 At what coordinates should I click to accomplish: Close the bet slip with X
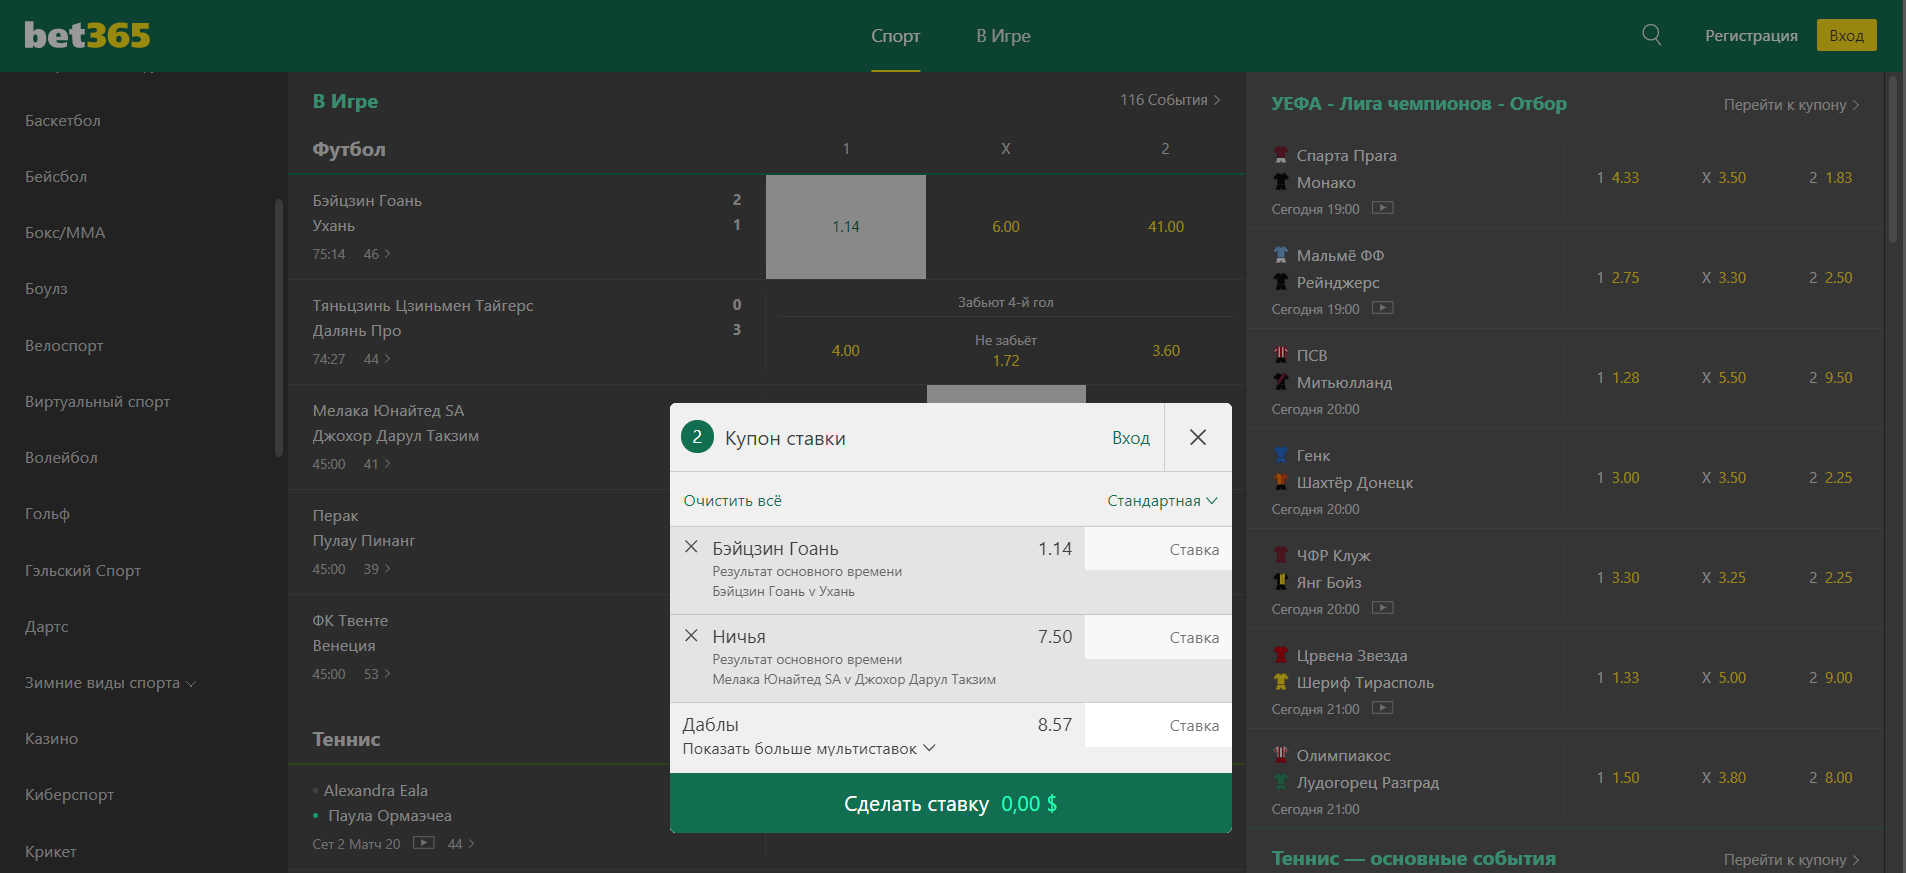click(1198, 437)
